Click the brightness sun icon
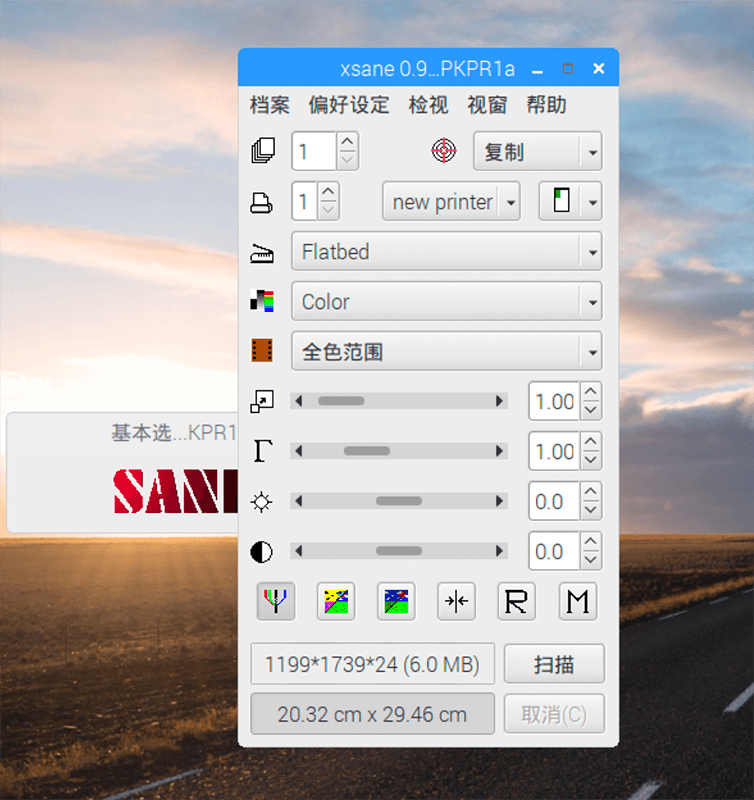Viewport: 754px width, 800px height. pyautogui.click(x=262, y=502)
